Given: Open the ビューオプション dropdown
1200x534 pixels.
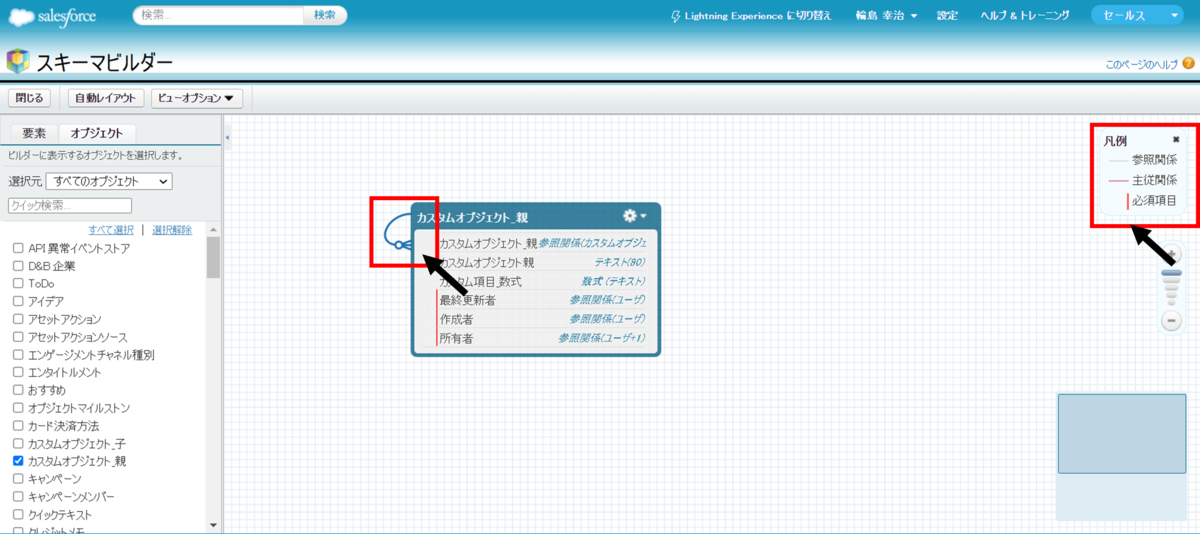Looking at the screenshot, I should [197, 98].
